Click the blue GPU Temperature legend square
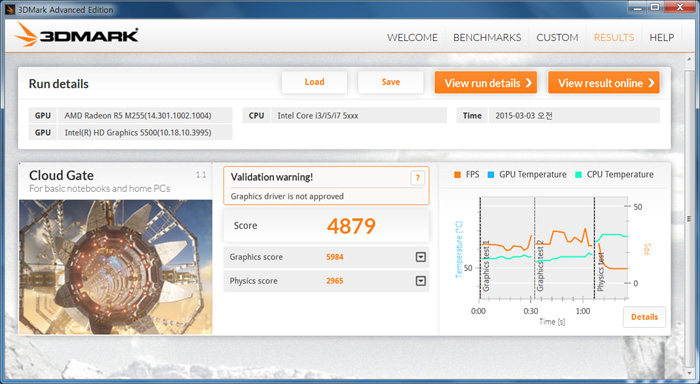The width and height of the screenshot is (700, 384). coord(491,175)
